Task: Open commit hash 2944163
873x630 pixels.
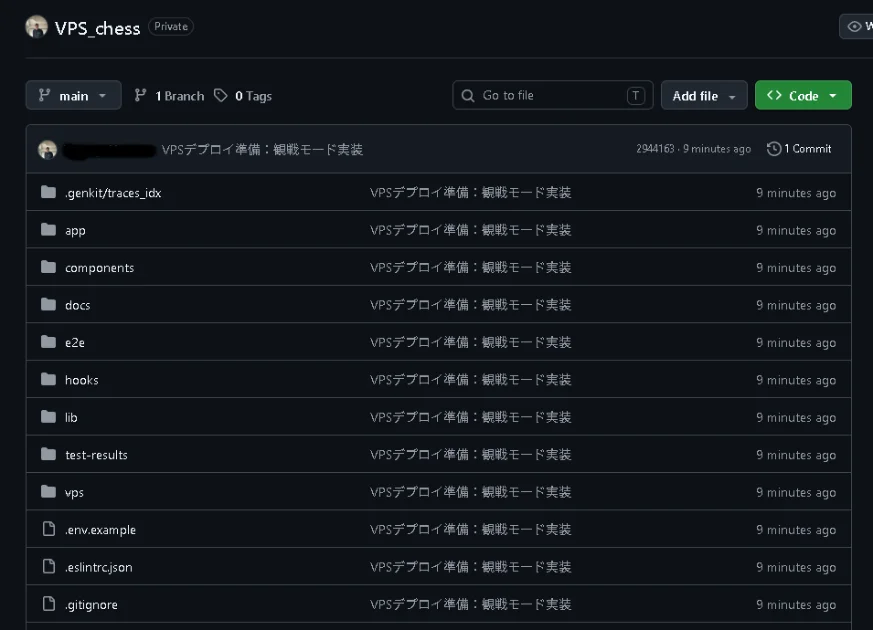Action: (655, 149)
